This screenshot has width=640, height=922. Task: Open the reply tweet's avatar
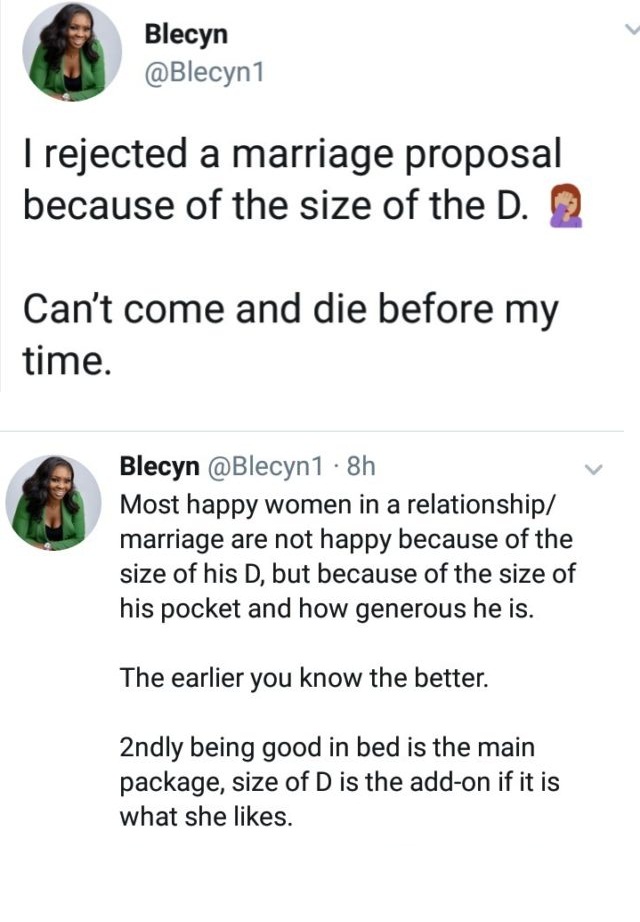(x=54, y=503)
